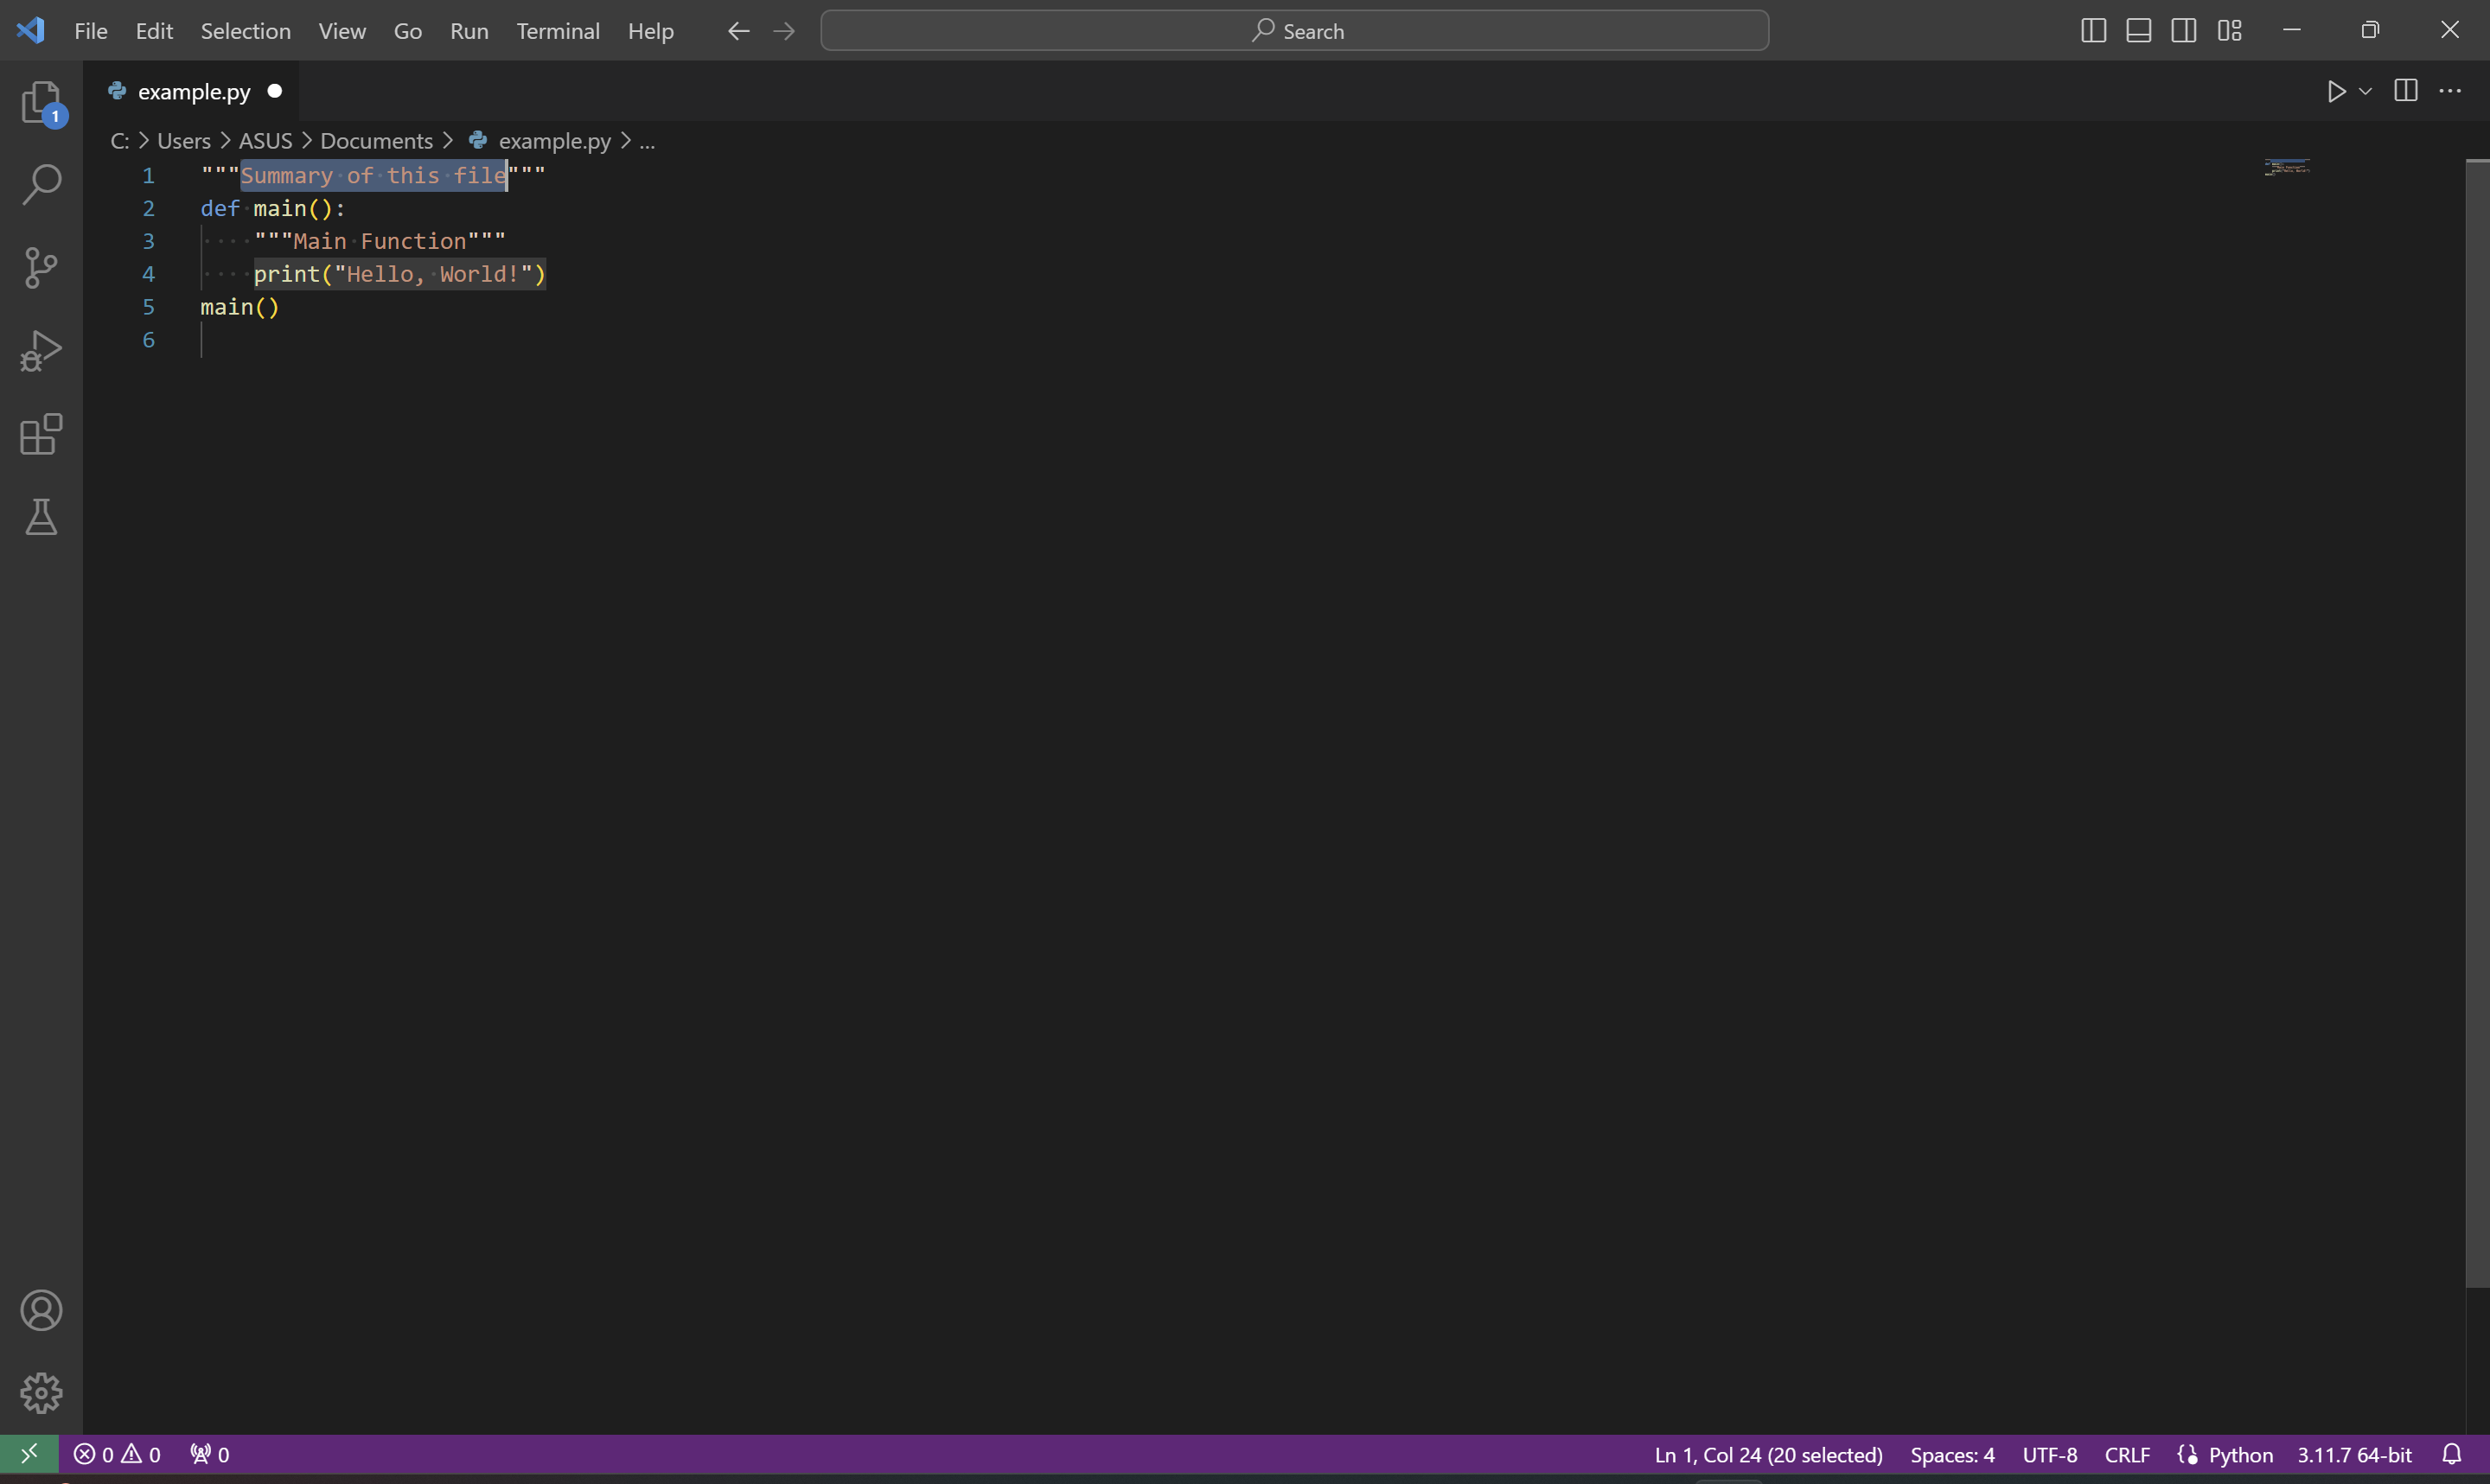Click the Search command center field
This screenshot has height=1484, width=2490.
tap(1294, 31)
